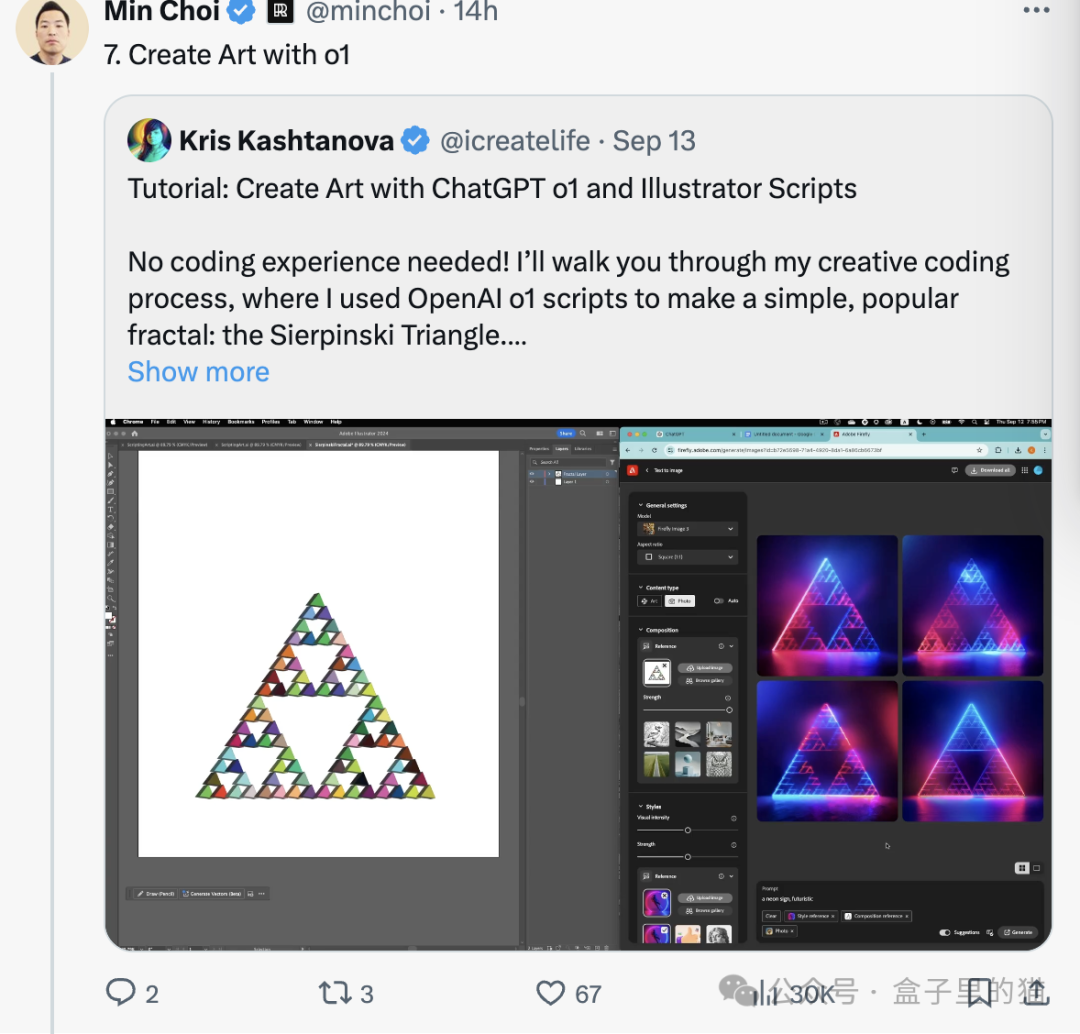1080x1034 pixels.
Task: Toggle the Auto content type switch
Action: pos(719,601)
